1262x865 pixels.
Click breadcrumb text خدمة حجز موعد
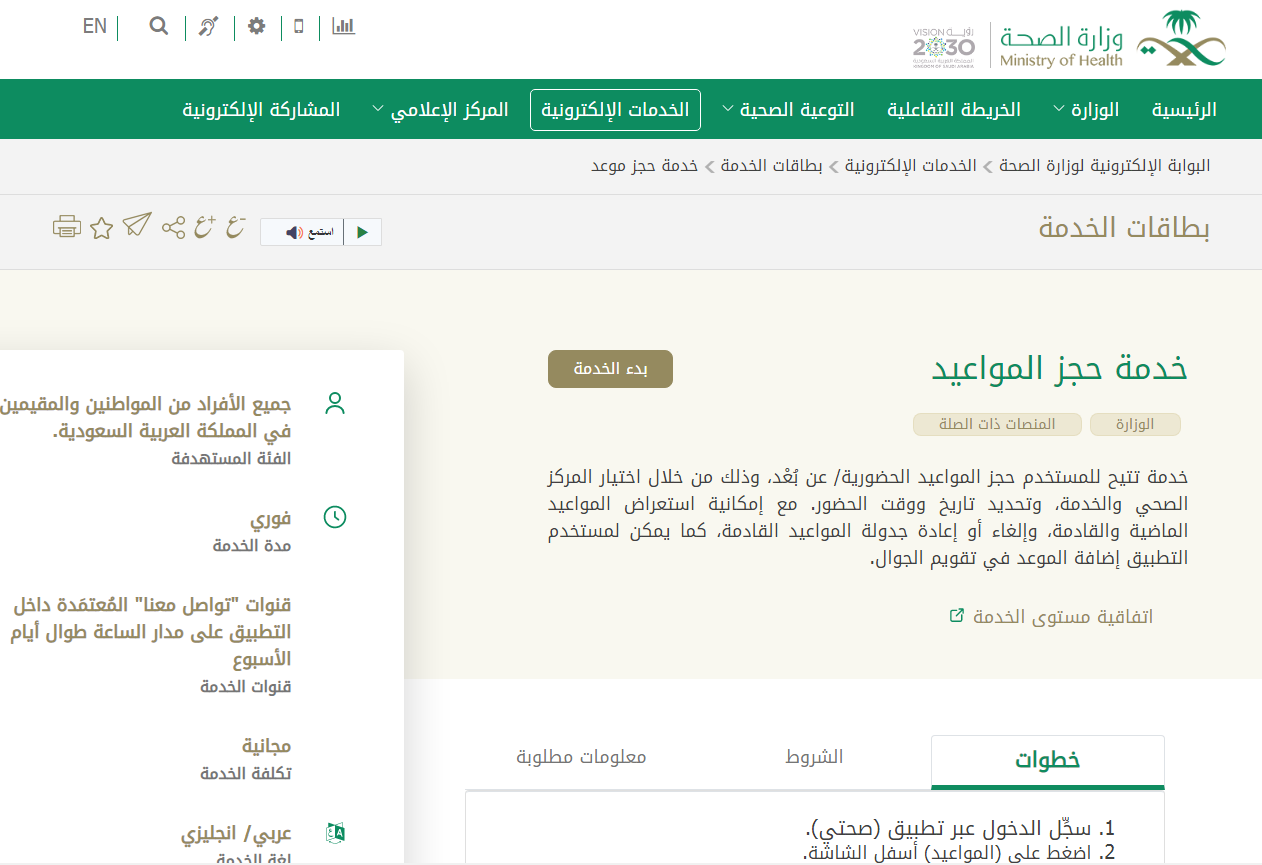click(645, 166)
